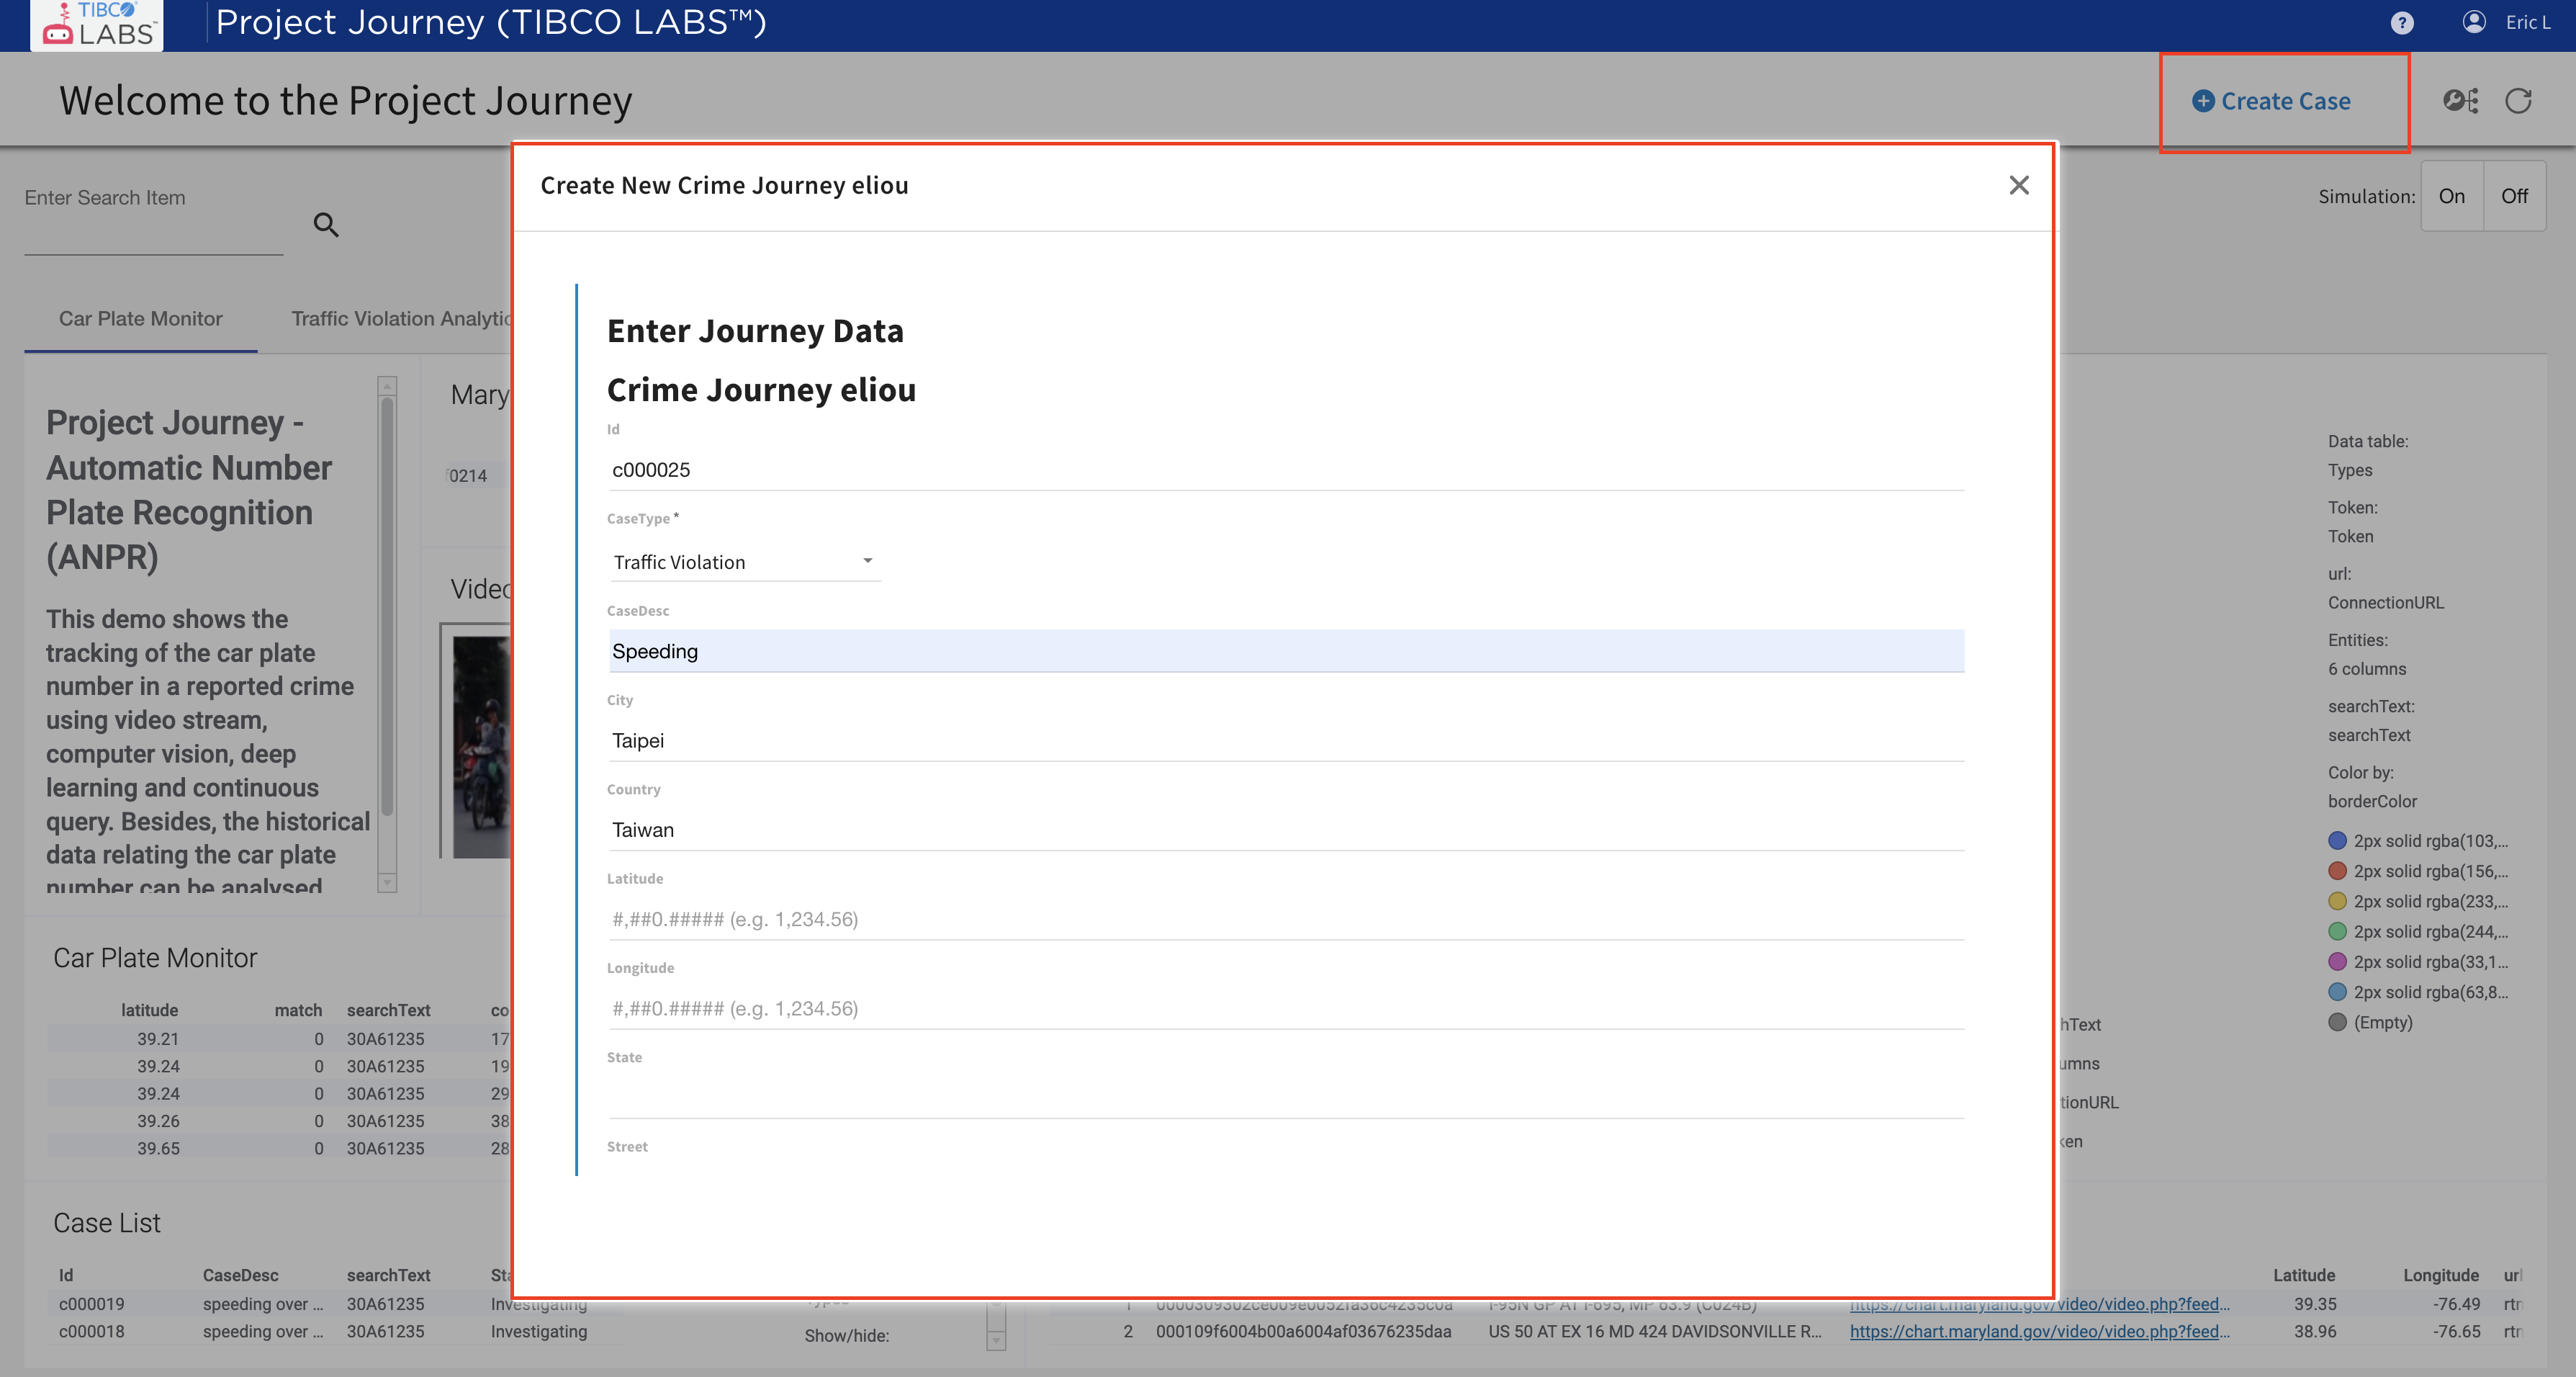This screenshot has width=2576, height=1377.
Task: Click the Create Case button
Action: coord(2271,101)
